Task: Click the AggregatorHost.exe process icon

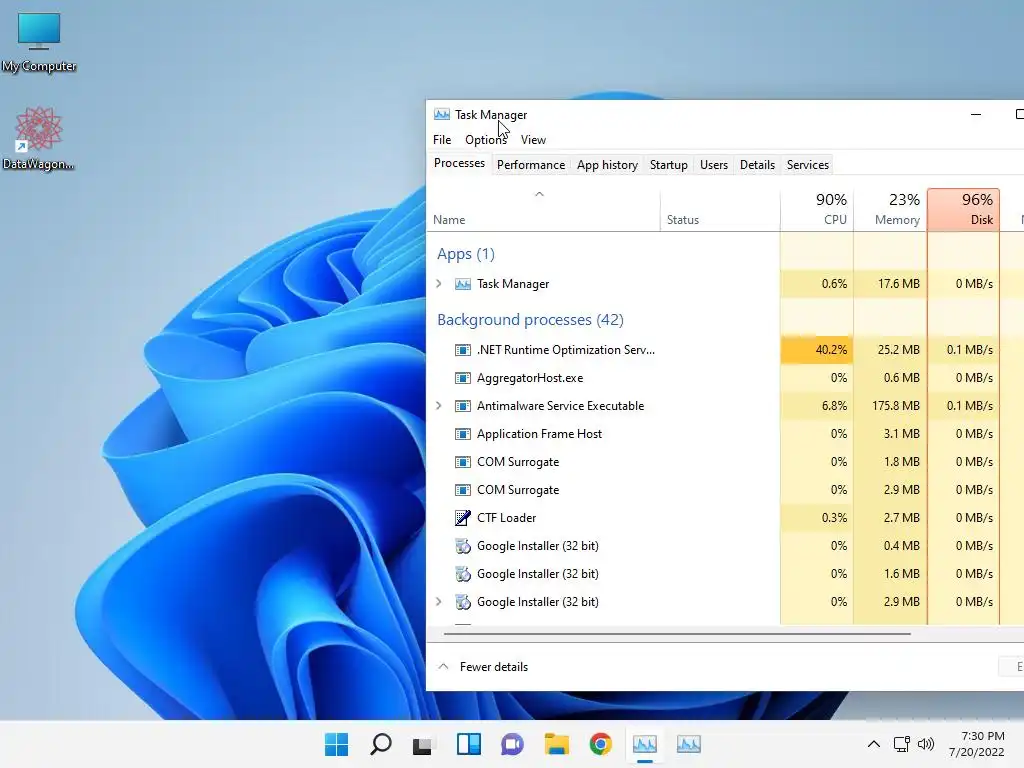Action: (462, 378)
